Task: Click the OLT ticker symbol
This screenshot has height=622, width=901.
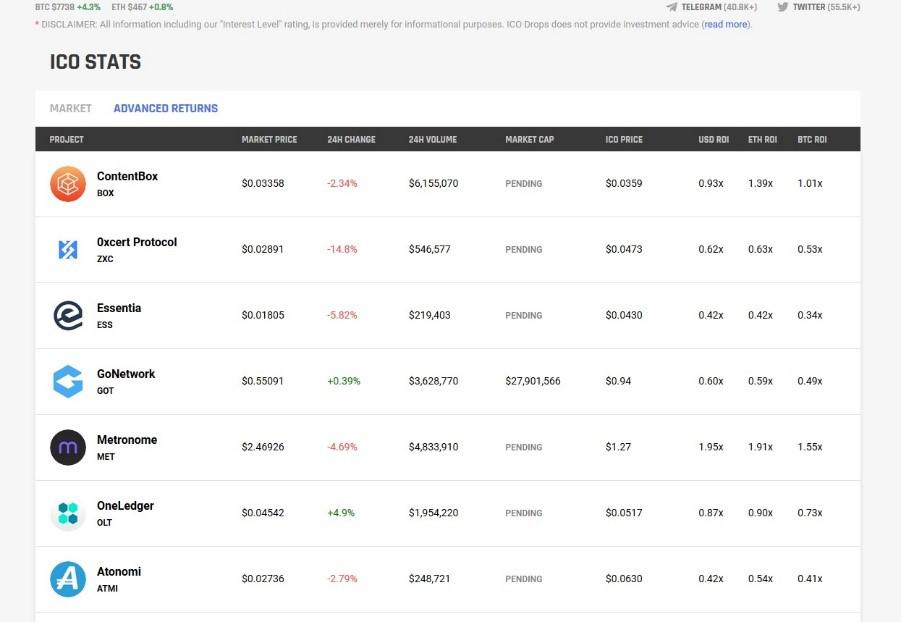Action: coord(105,523)
